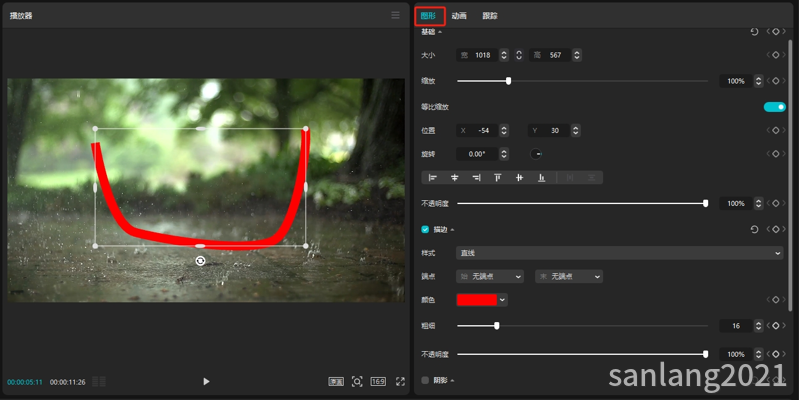The height and width of the screenshot is (400, 799).
Task: Click the align top icon
Action: (x=497, y=178)
